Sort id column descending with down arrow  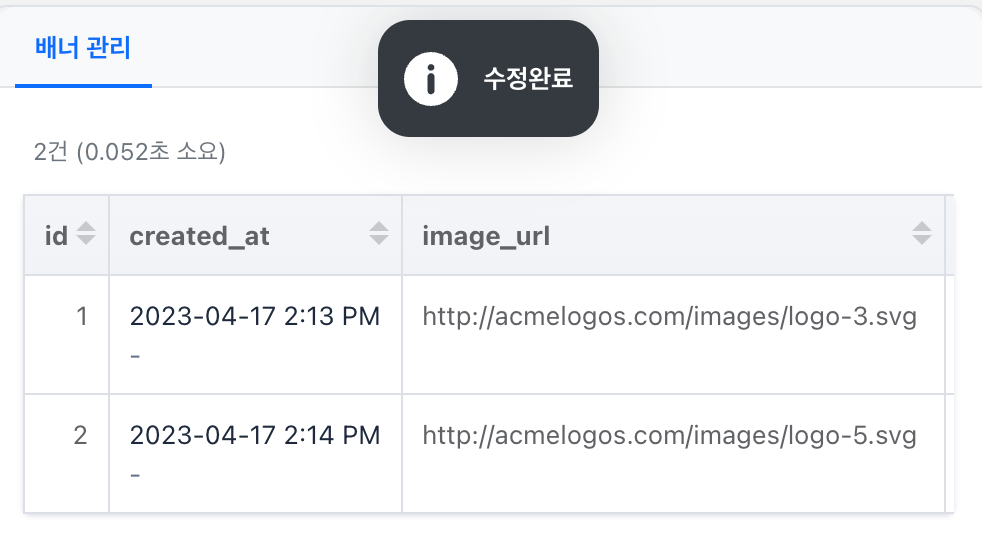(x=86, y=240)
